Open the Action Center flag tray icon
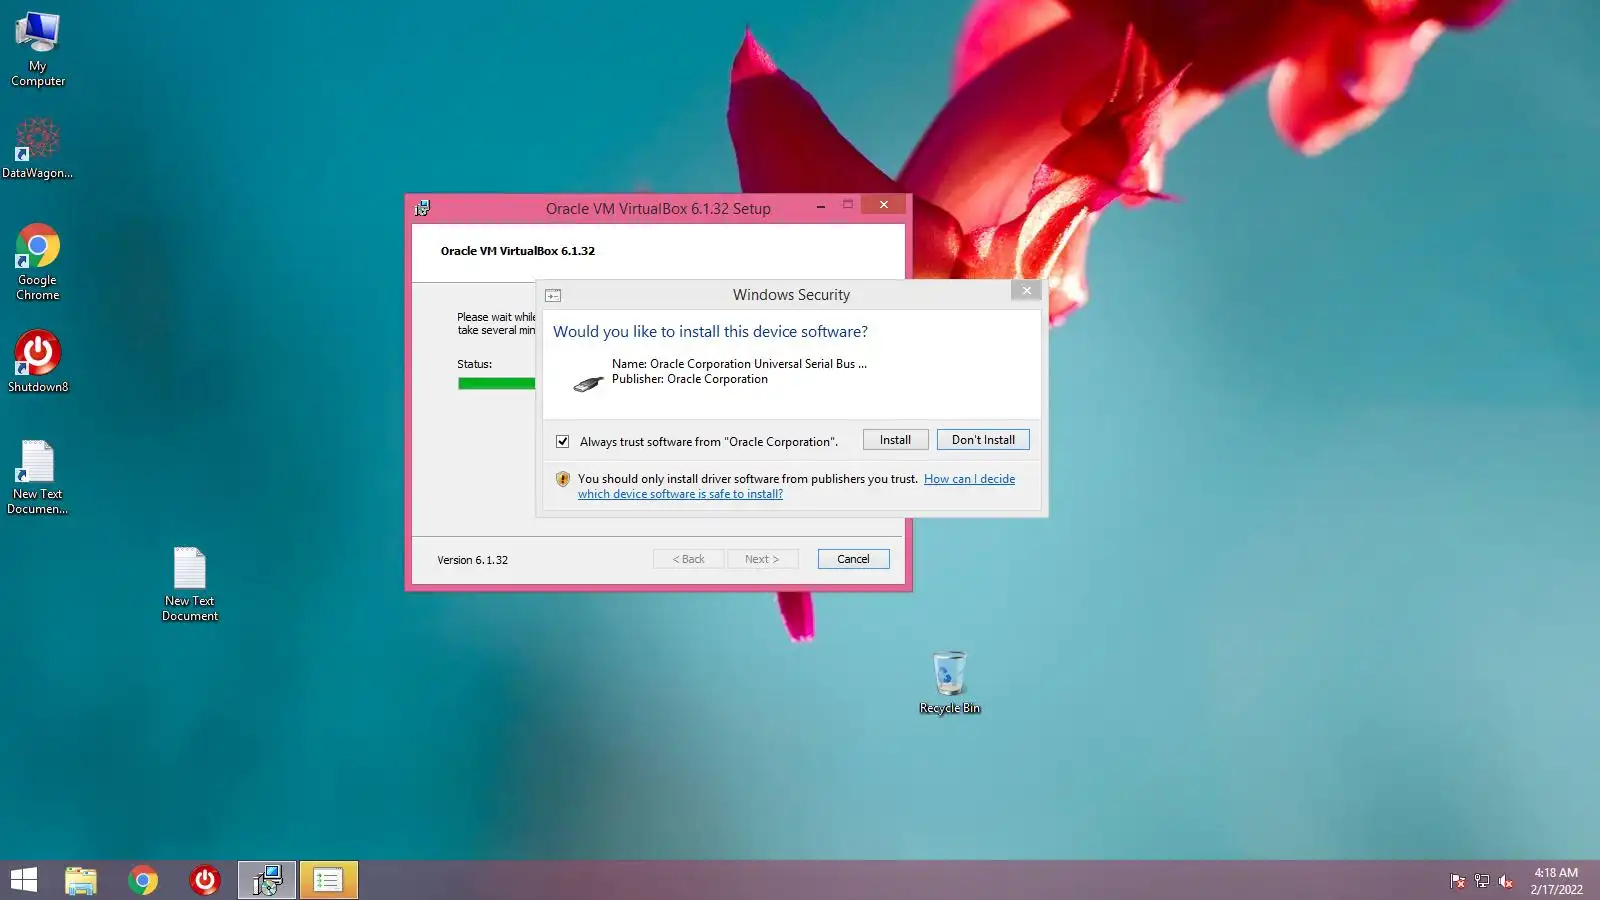Screen dimensions: 1600x900 [1458, 881]
